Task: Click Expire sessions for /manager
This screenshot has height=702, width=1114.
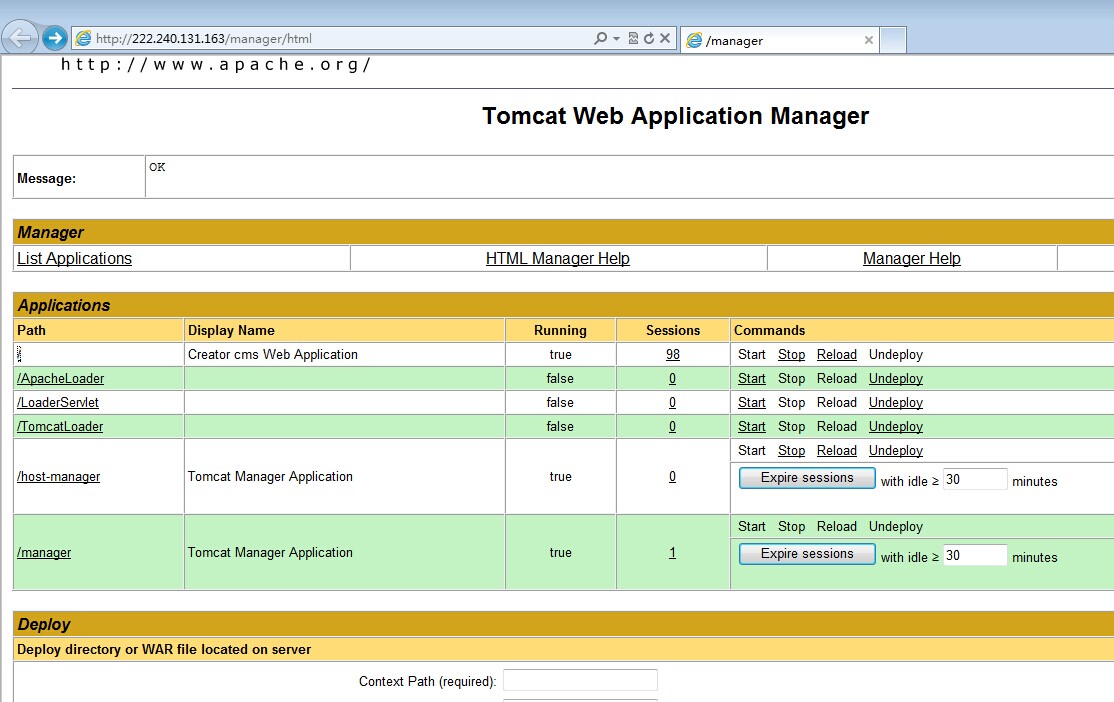Action: [807, 554]
